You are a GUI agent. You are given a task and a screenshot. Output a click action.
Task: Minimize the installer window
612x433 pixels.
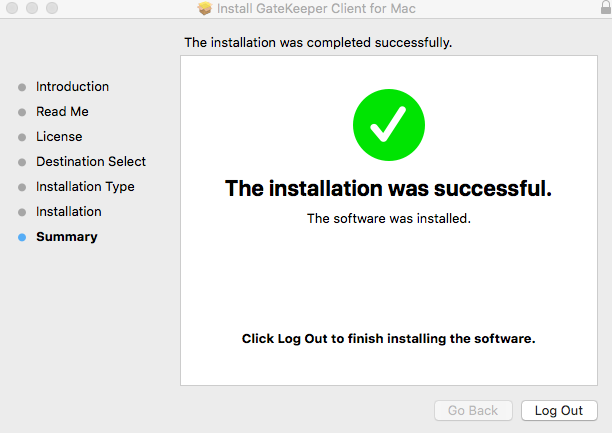[x=31, y=8]
